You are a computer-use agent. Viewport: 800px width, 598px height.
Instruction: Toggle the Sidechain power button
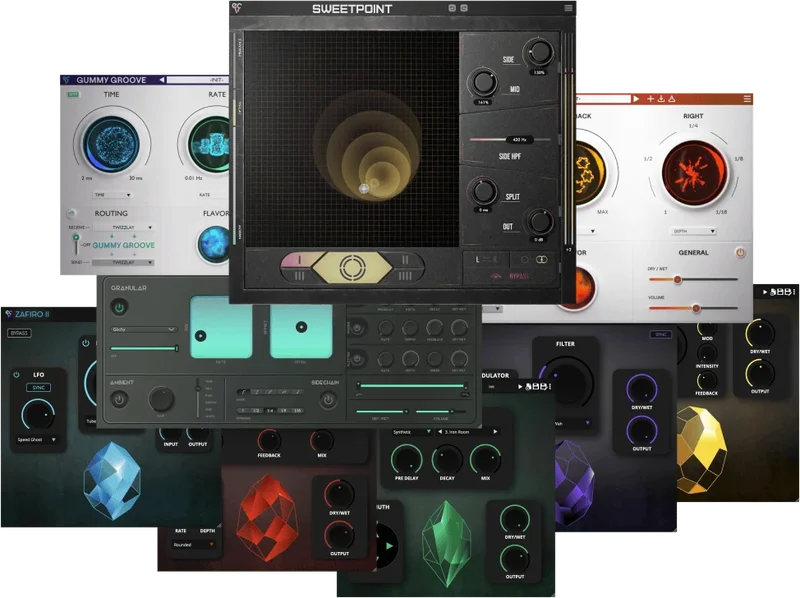(328, 400)
